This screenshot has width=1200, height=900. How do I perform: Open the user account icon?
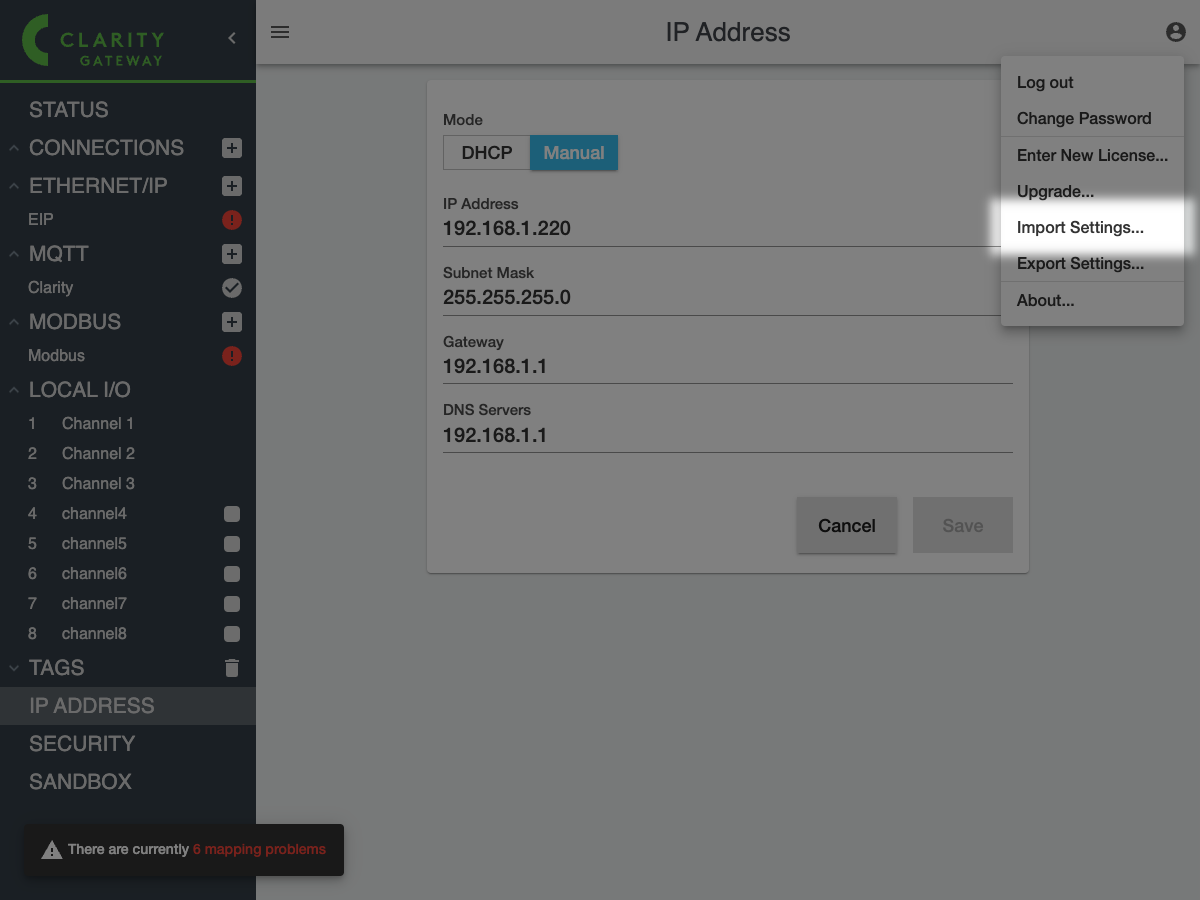[x=1175, y=32]
